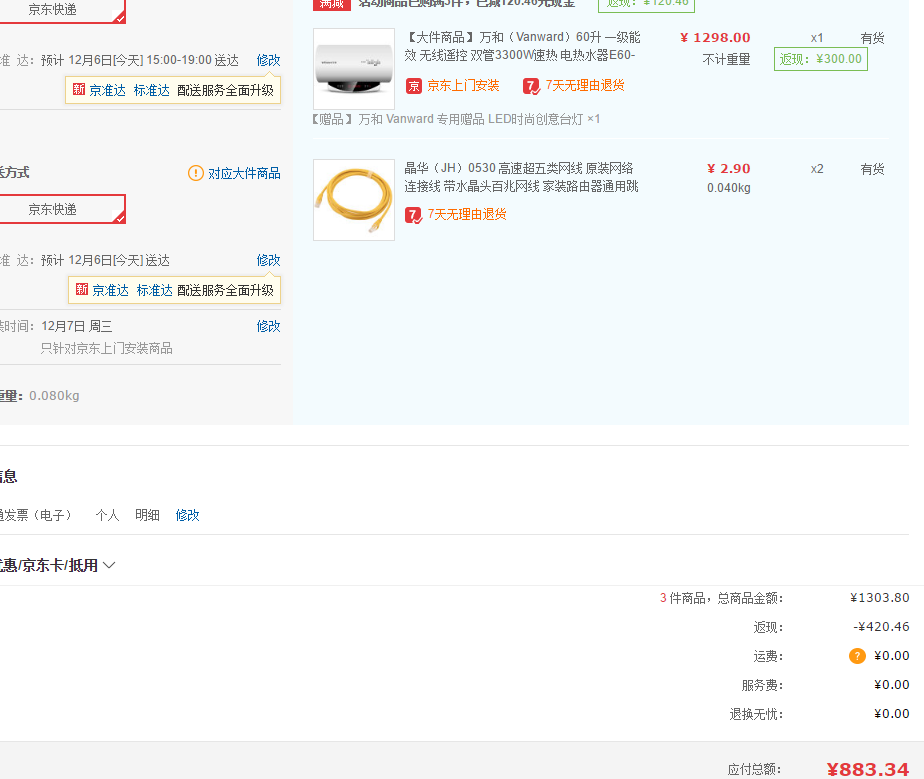Open the 晶华 JH 0530 network cable title

pos(521,177)
